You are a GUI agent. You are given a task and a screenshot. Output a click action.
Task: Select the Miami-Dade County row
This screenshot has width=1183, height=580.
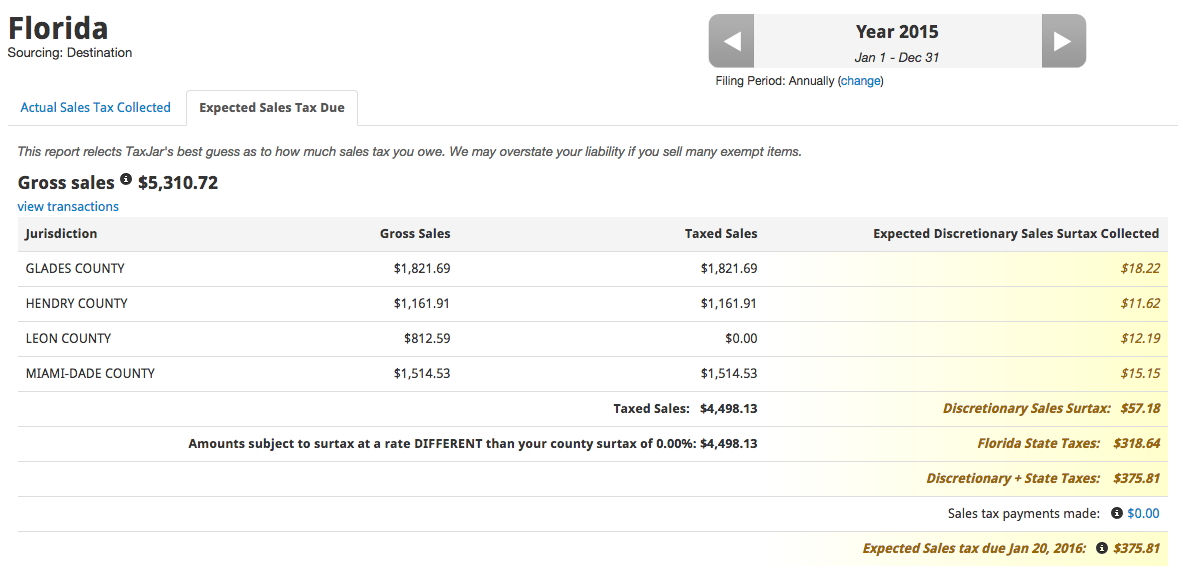(x=592, y=373)
